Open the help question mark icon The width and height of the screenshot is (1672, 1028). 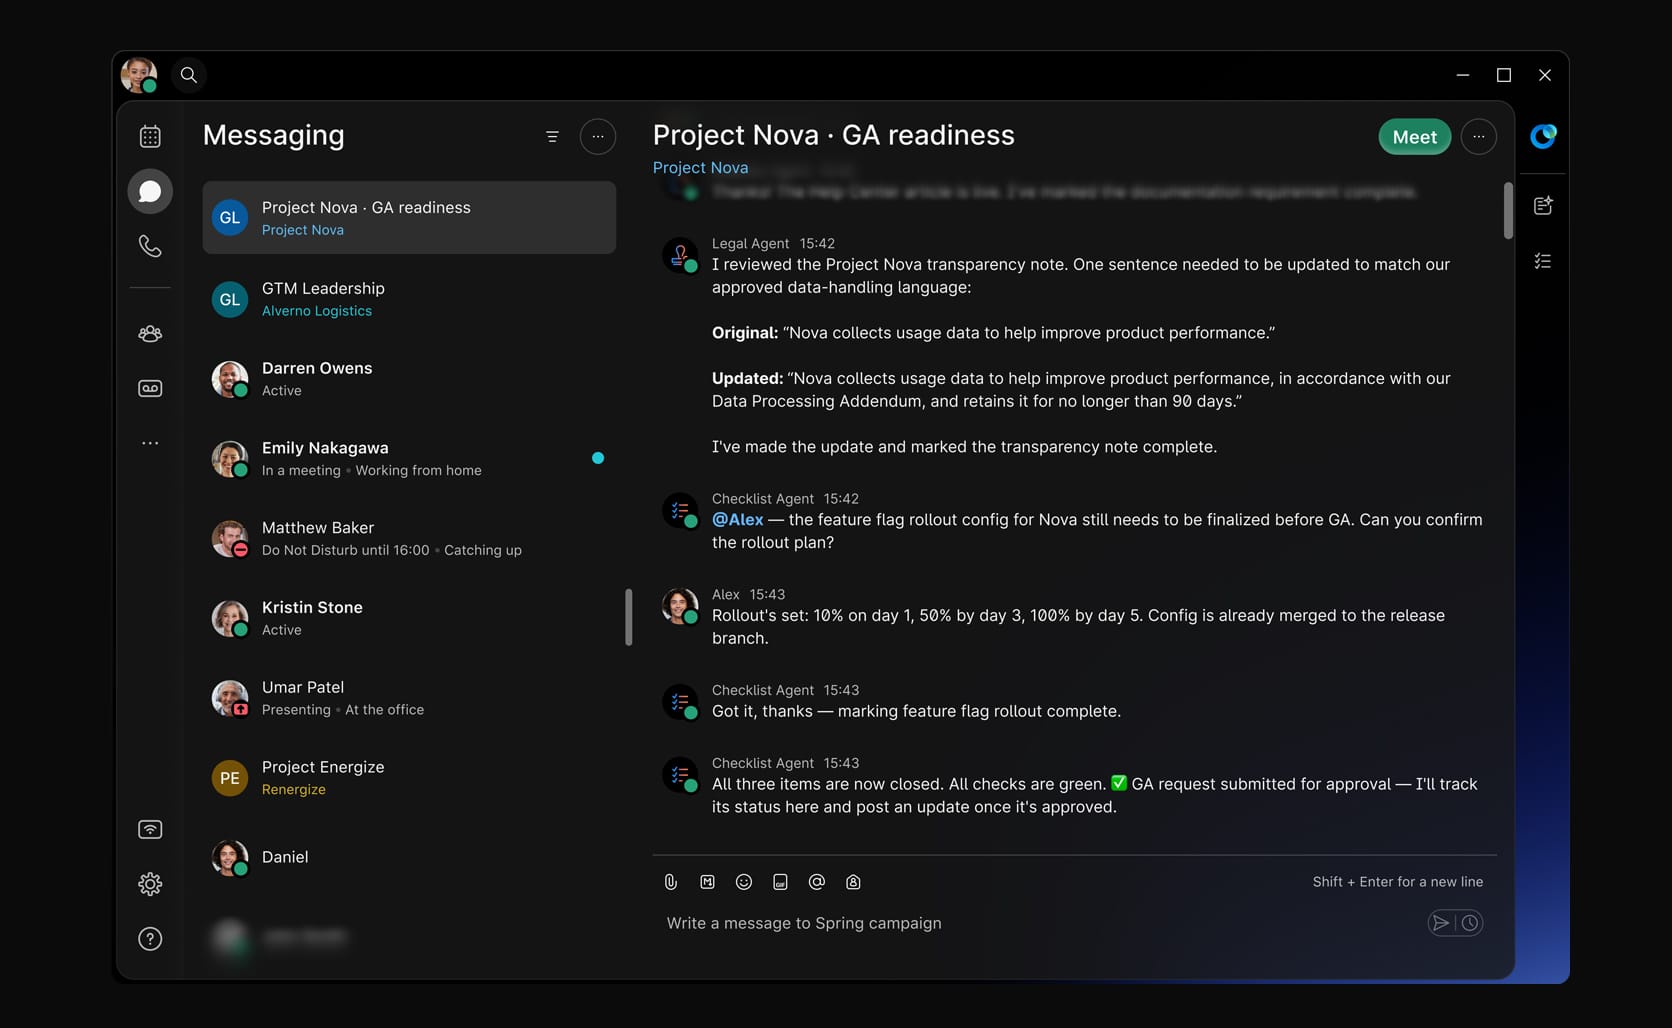point(150,939)
